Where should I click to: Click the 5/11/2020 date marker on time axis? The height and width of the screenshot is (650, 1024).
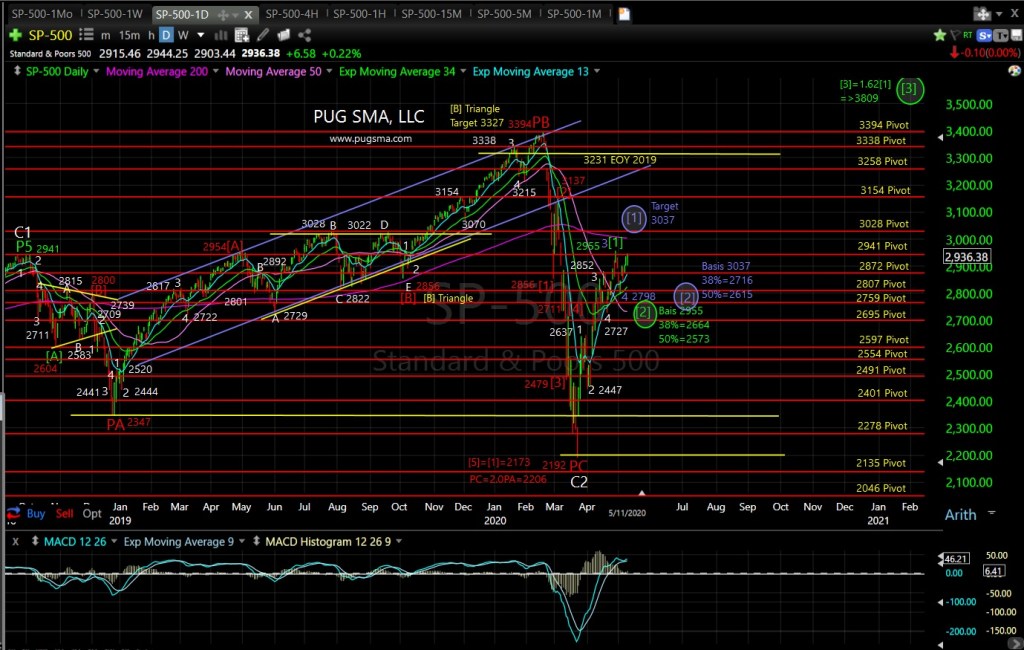tap(627, 513)
